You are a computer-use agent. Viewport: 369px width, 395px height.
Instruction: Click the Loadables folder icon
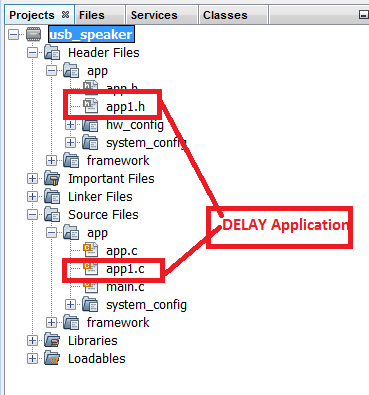click(x=52, y=359)
